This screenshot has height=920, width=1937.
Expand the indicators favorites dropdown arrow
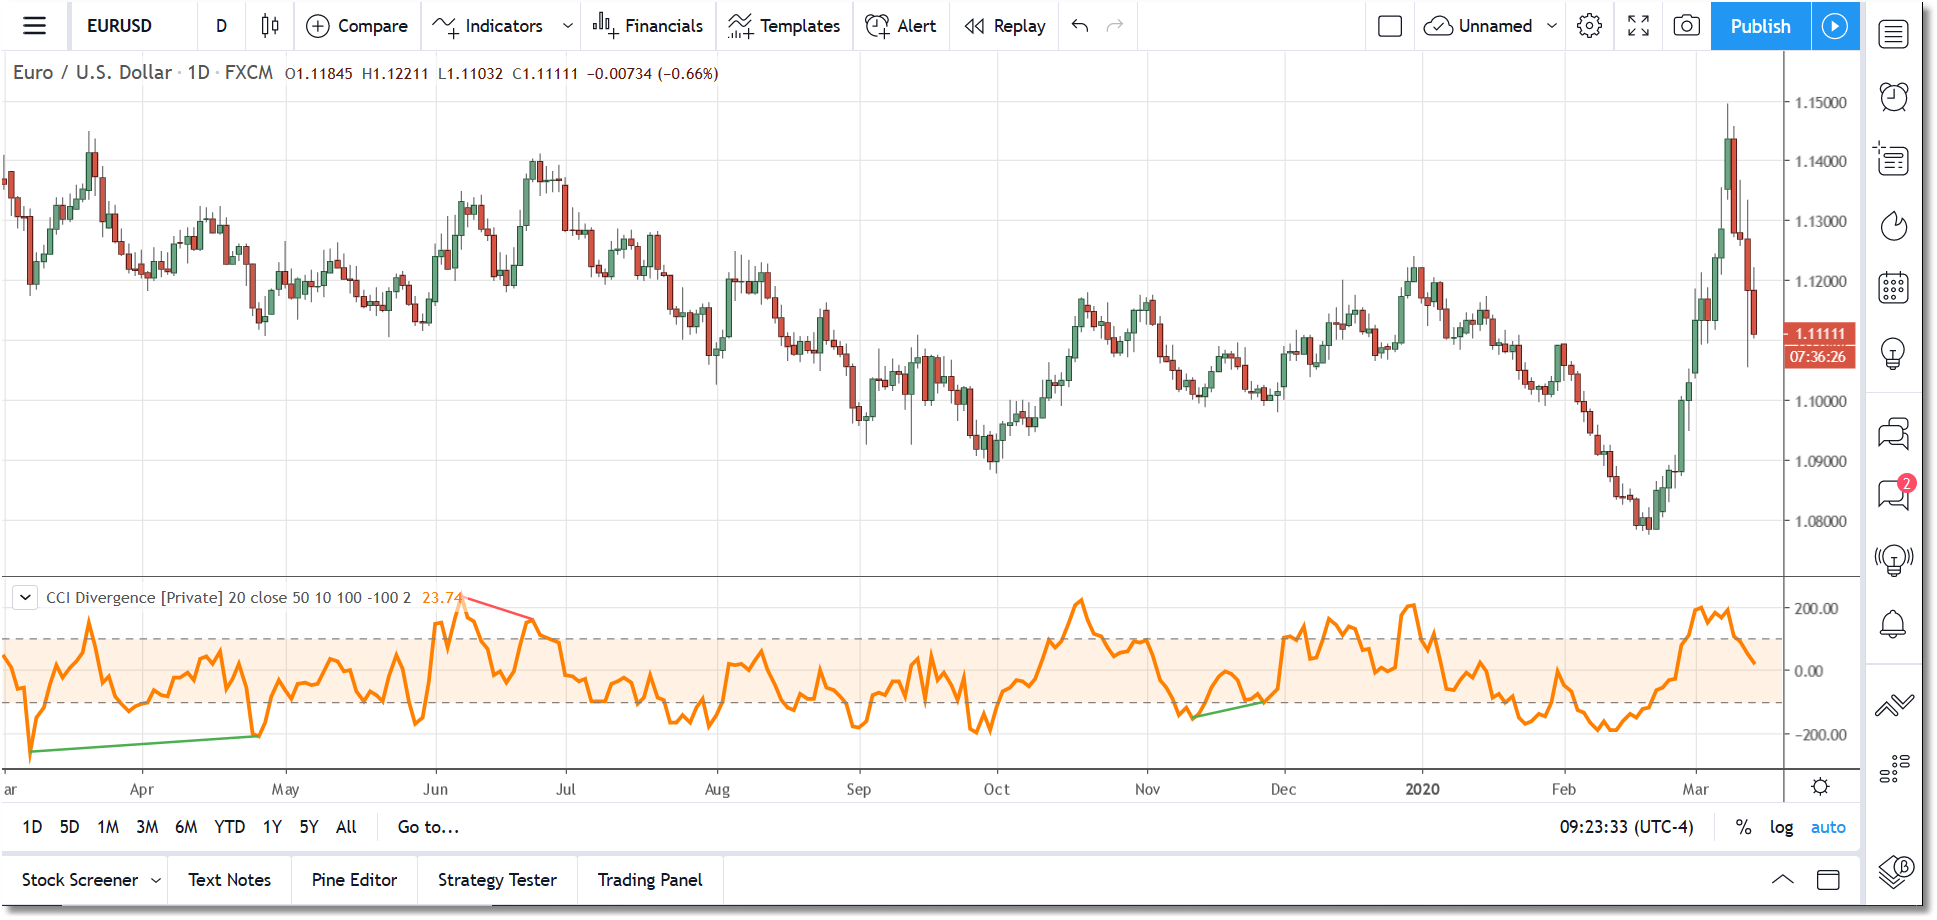point(567,26)
